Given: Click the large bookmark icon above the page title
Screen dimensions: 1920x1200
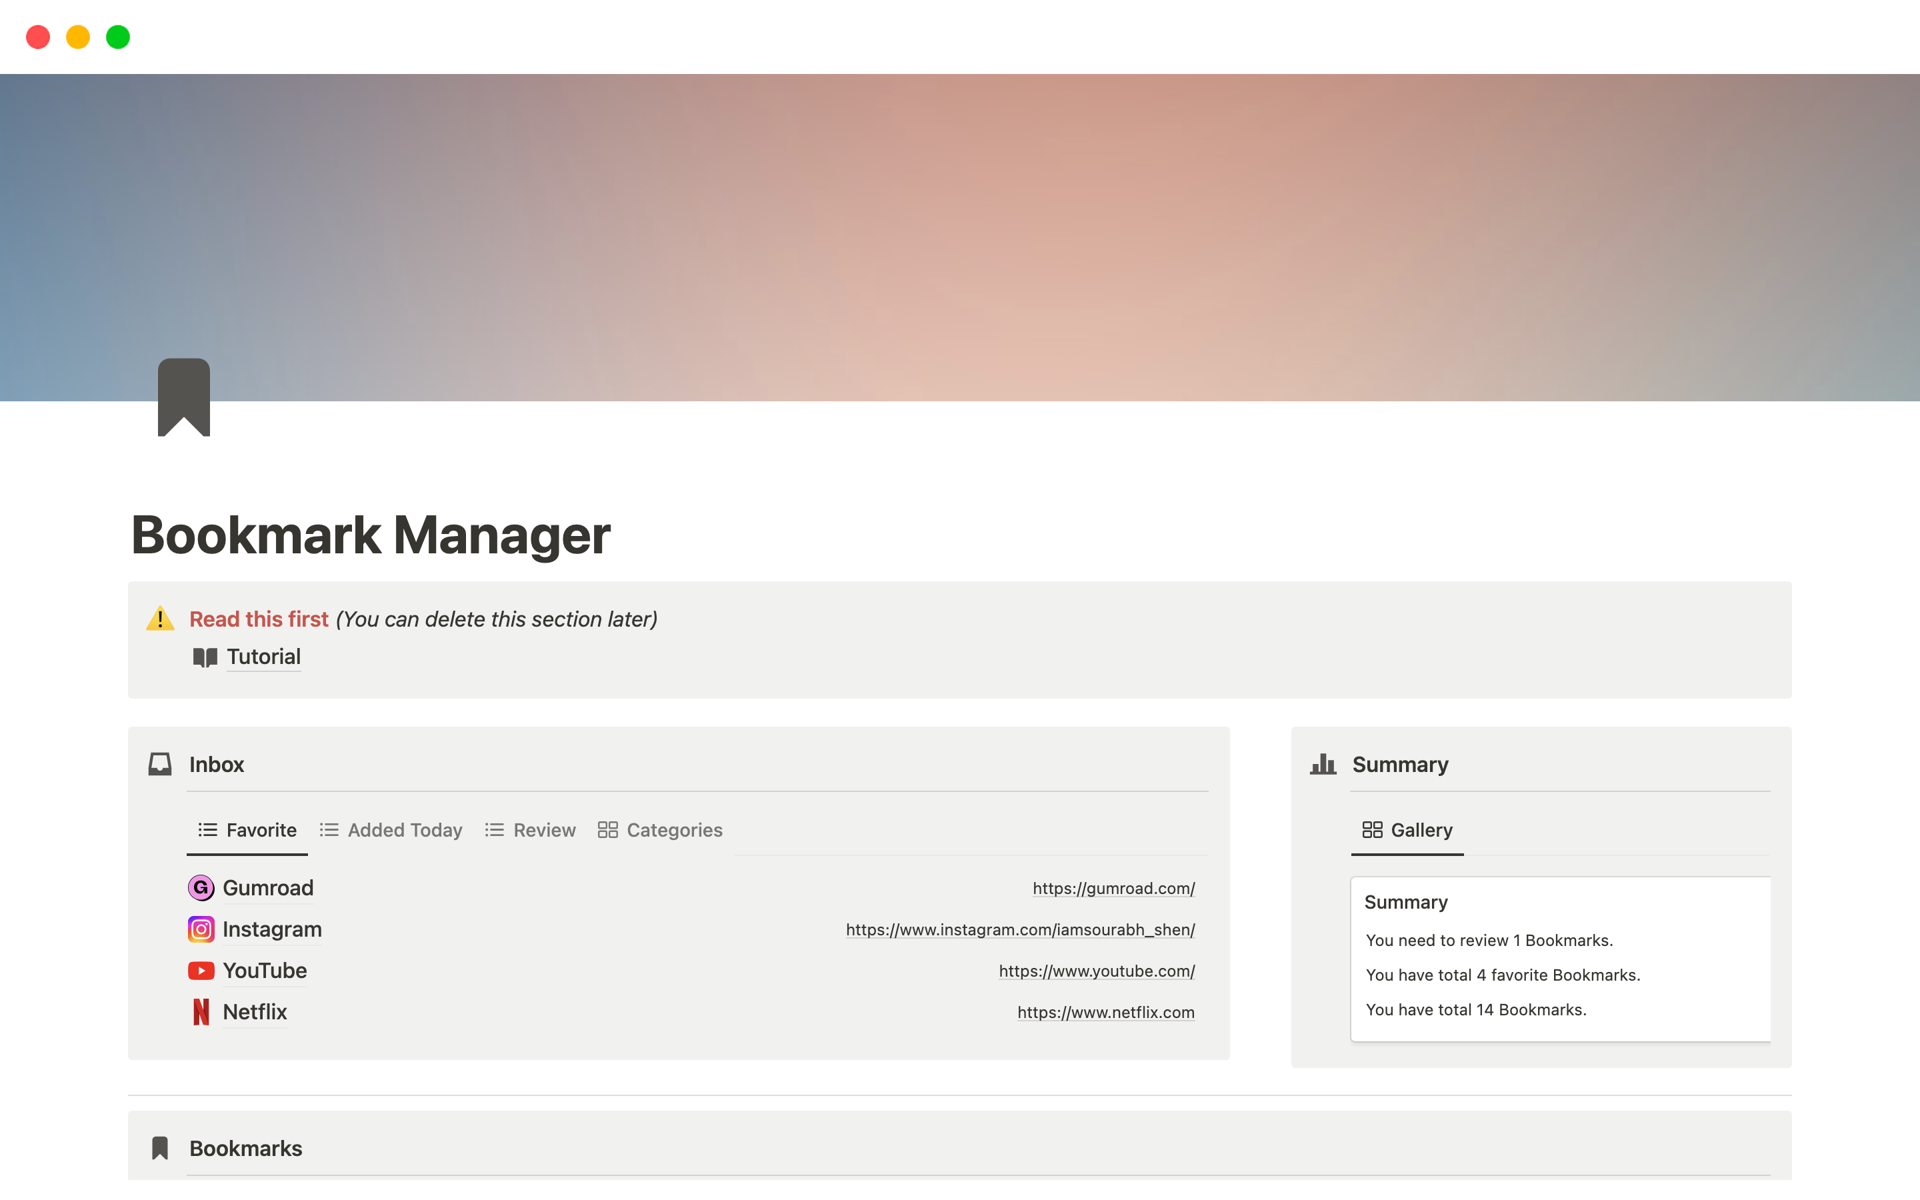Looking at the screenshot, I should tap(184, 397).
